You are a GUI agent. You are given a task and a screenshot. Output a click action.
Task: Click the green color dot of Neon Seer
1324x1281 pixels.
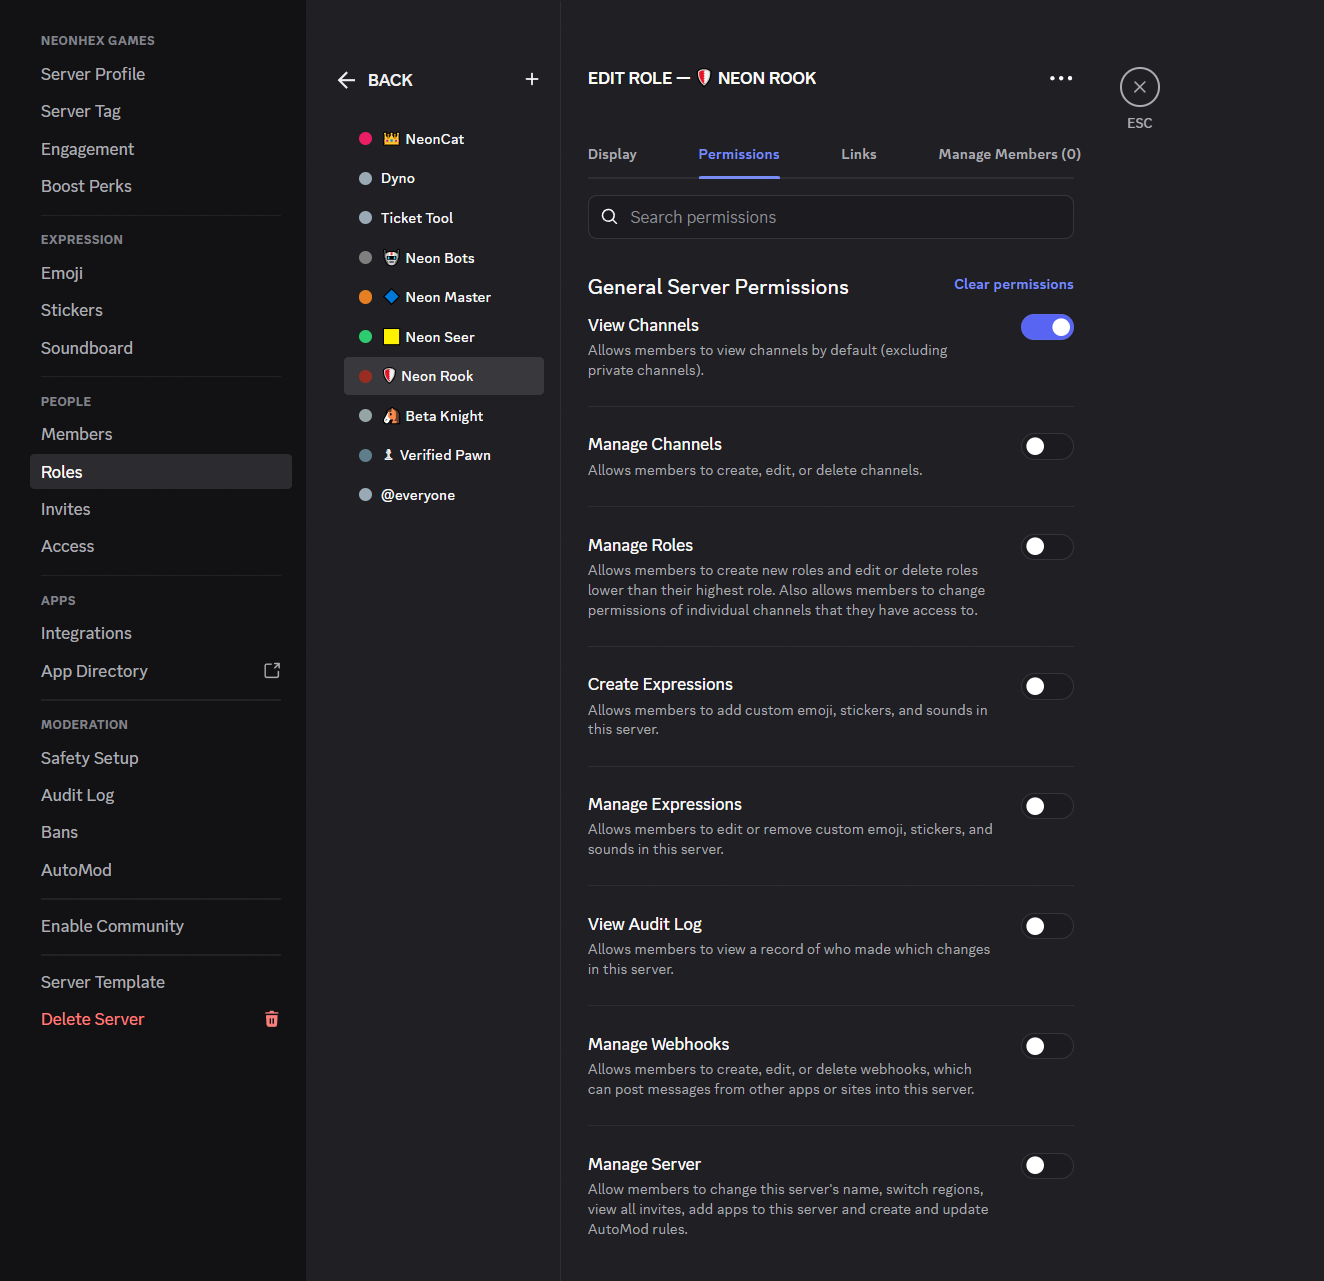pyautogui.click(x=365, y=337)
